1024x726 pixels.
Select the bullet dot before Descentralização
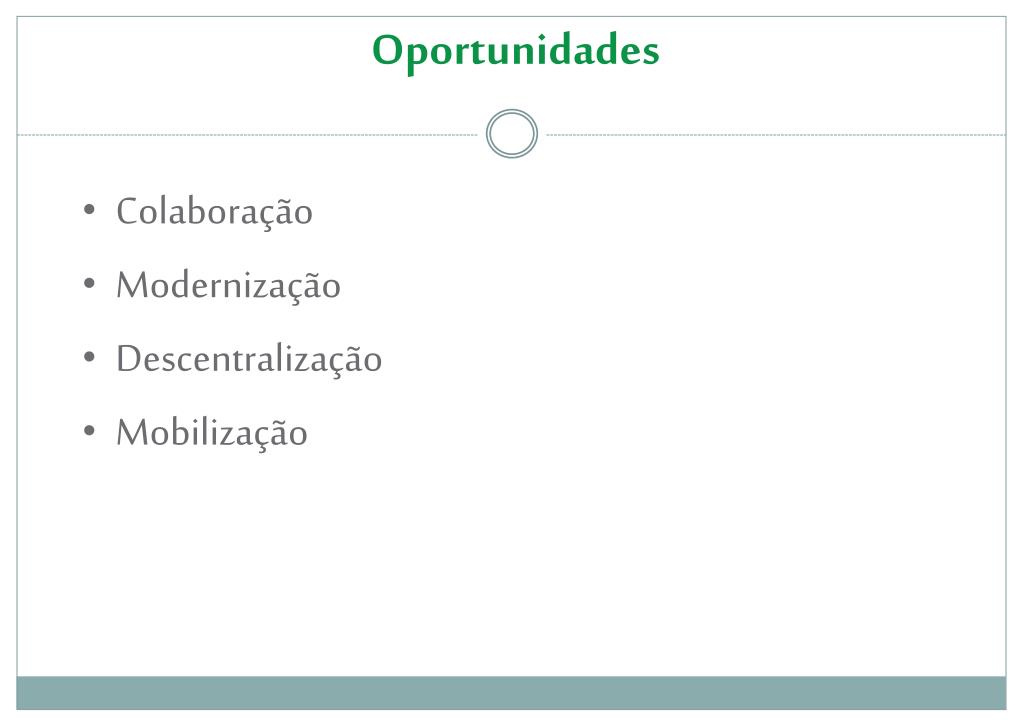(89, 357)
